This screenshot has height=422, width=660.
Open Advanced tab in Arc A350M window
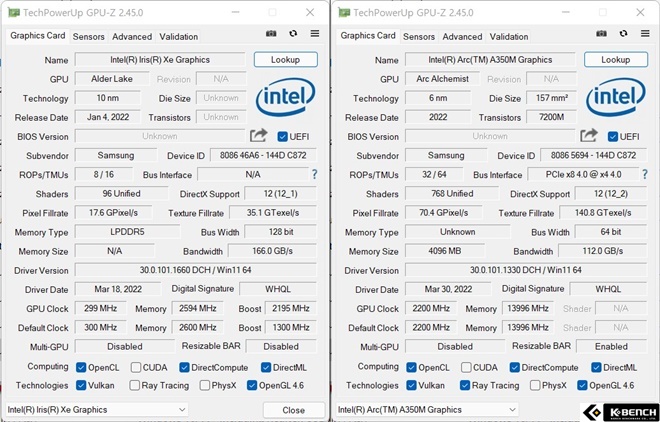(462, 37)
